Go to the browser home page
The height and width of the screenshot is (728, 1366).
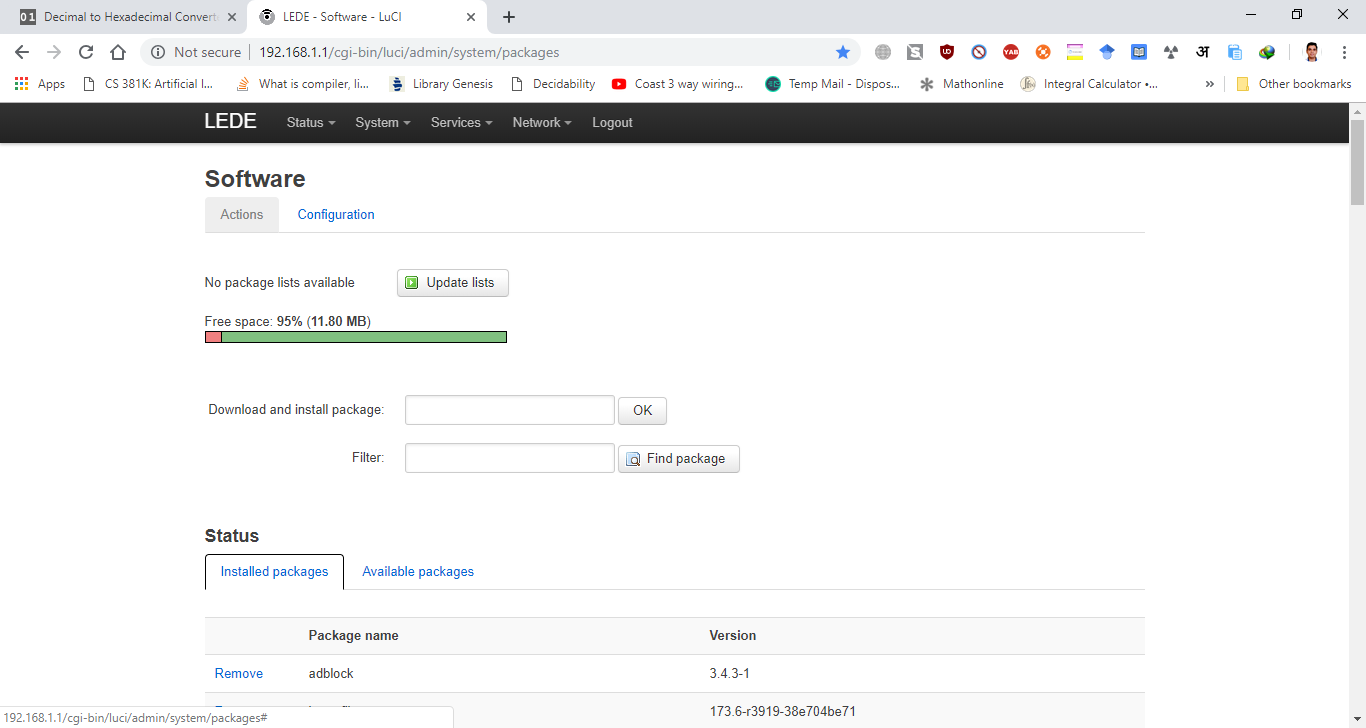pyautogui.click(x=118, y=52)
